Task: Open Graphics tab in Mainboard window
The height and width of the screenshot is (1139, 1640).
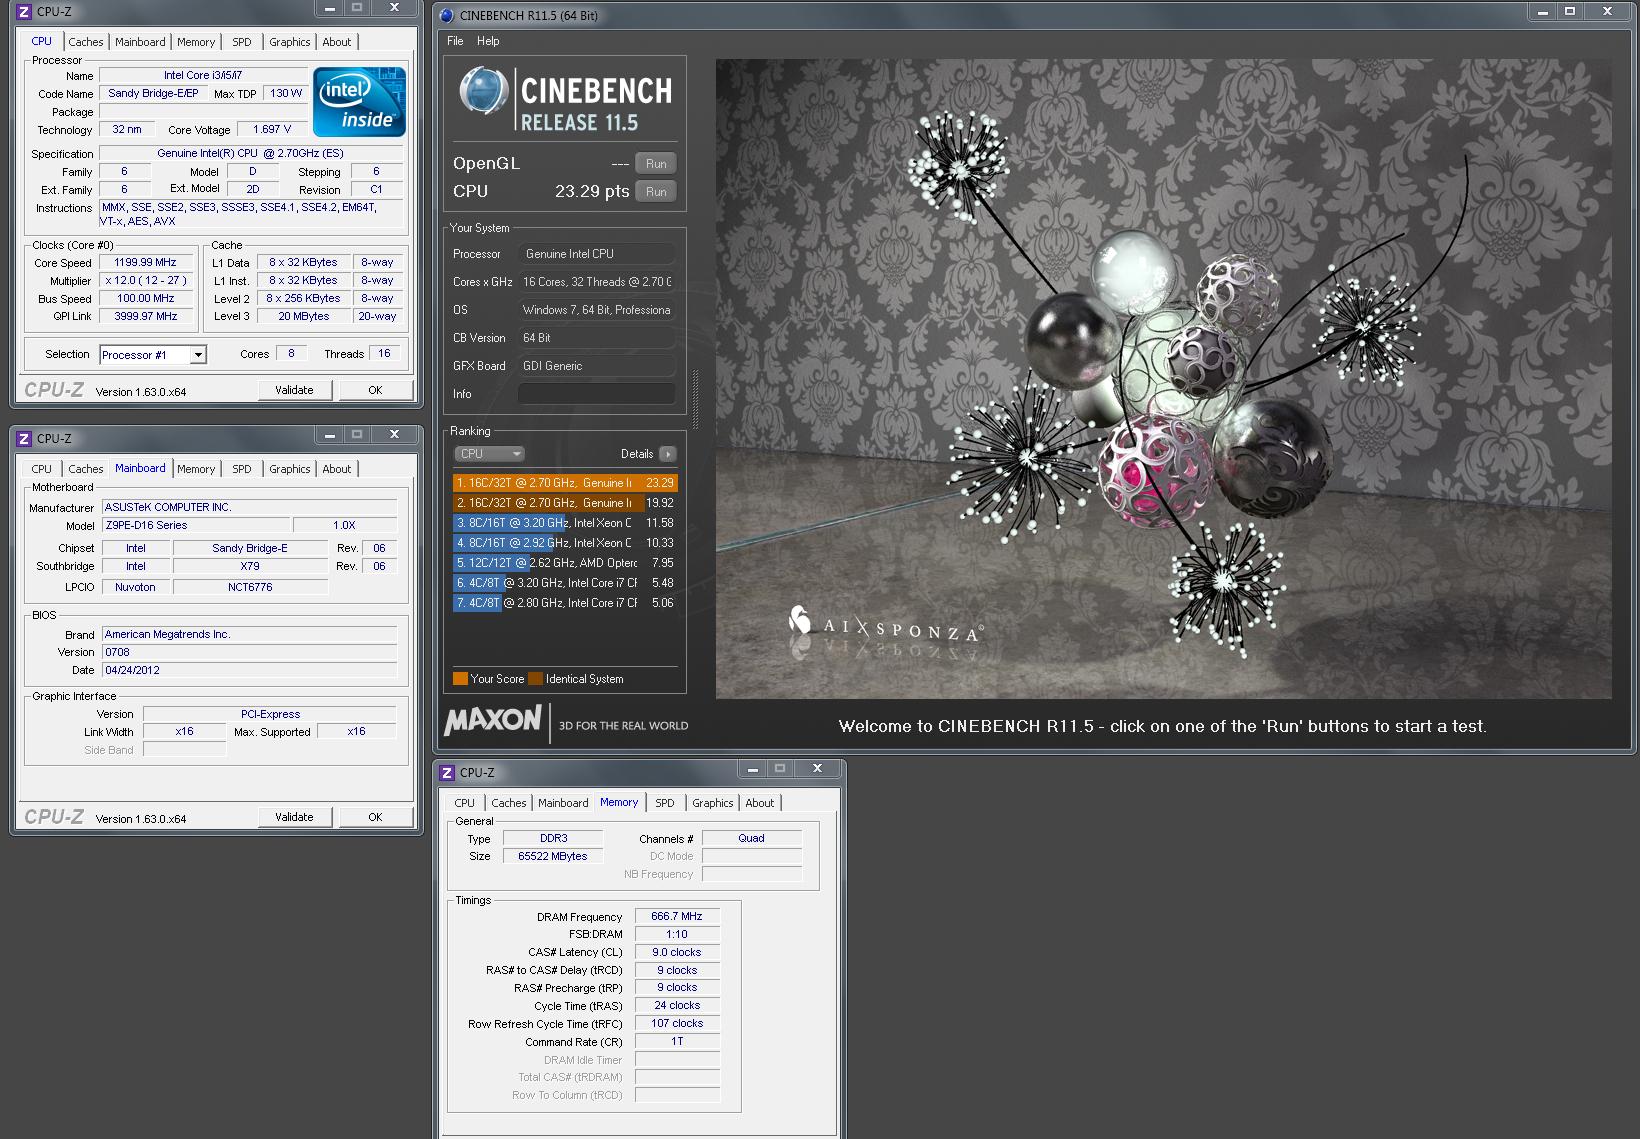Action: tap(290, 469)
